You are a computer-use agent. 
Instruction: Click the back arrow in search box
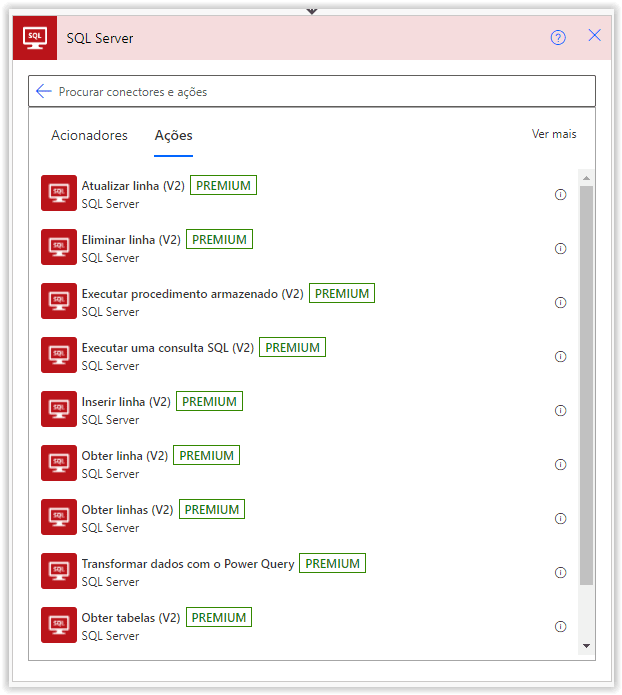[x=43, y=91]
